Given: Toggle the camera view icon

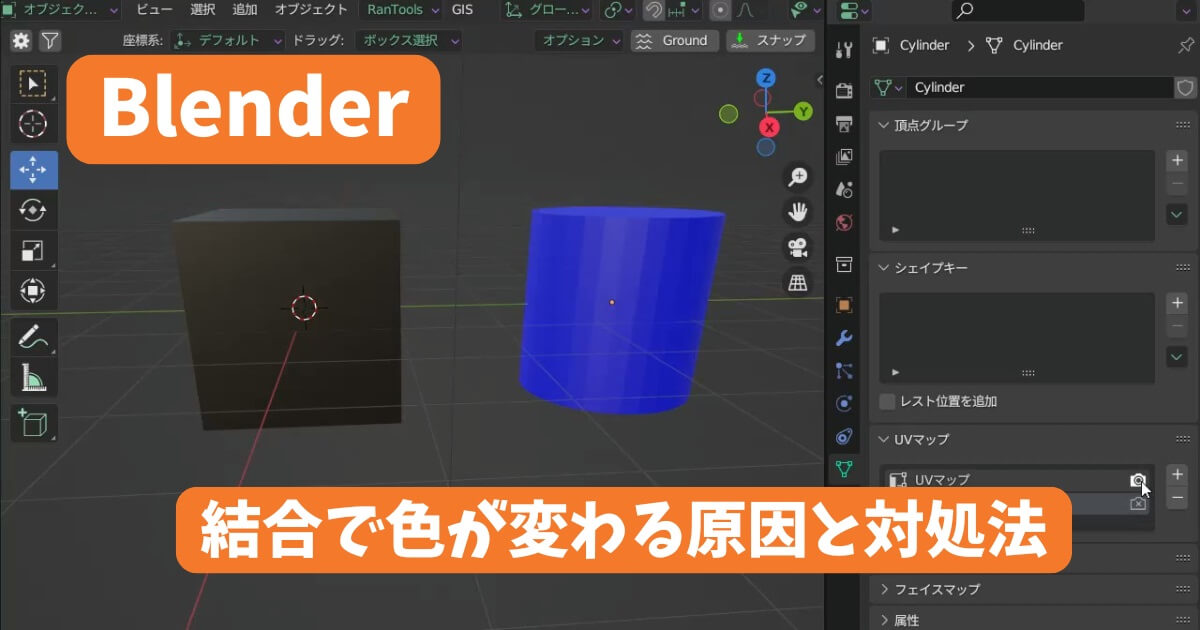Looking at the screenshot, I should click(798, 248).
